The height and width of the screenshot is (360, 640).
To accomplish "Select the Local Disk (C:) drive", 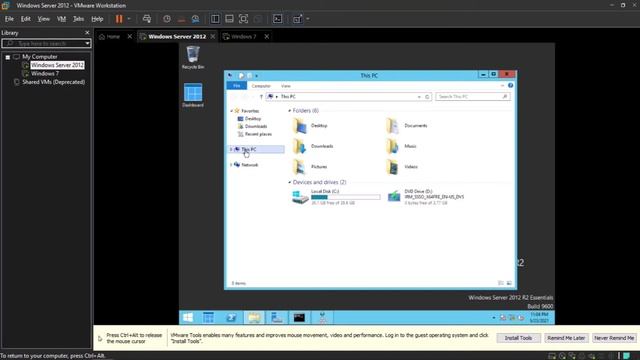I will point(336,197).
